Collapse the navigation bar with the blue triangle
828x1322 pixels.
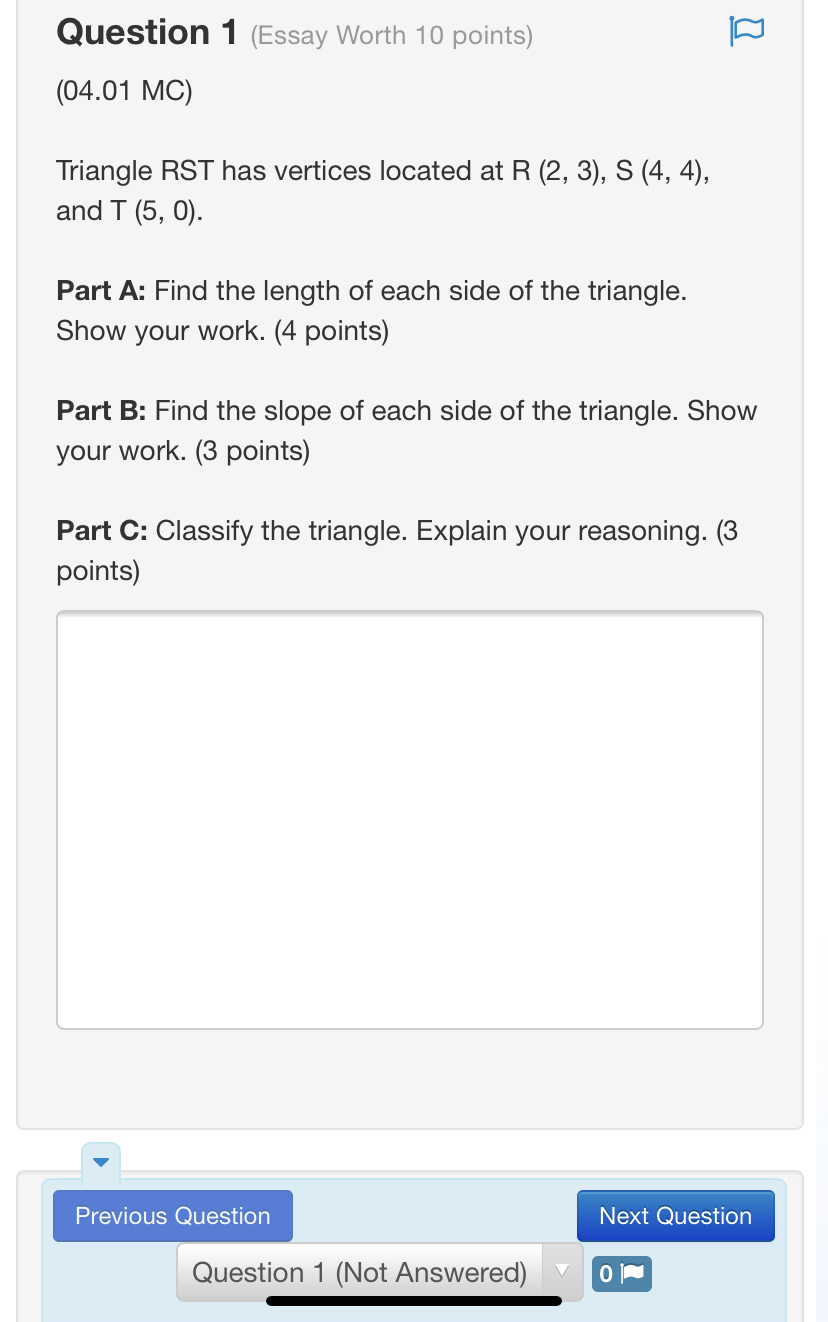[x=100, y=1162]
